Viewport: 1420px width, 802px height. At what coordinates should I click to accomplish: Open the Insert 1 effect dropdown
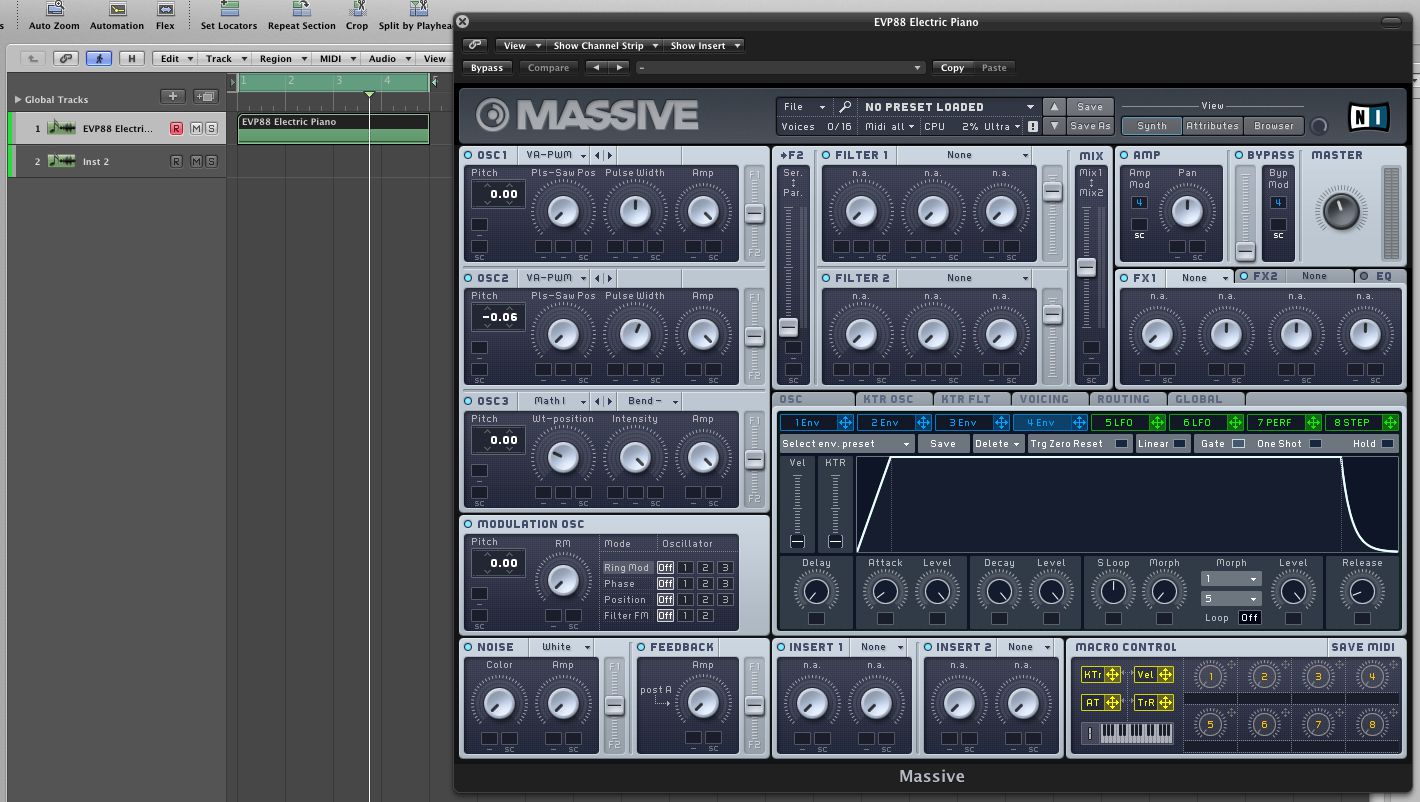point(881,647)
